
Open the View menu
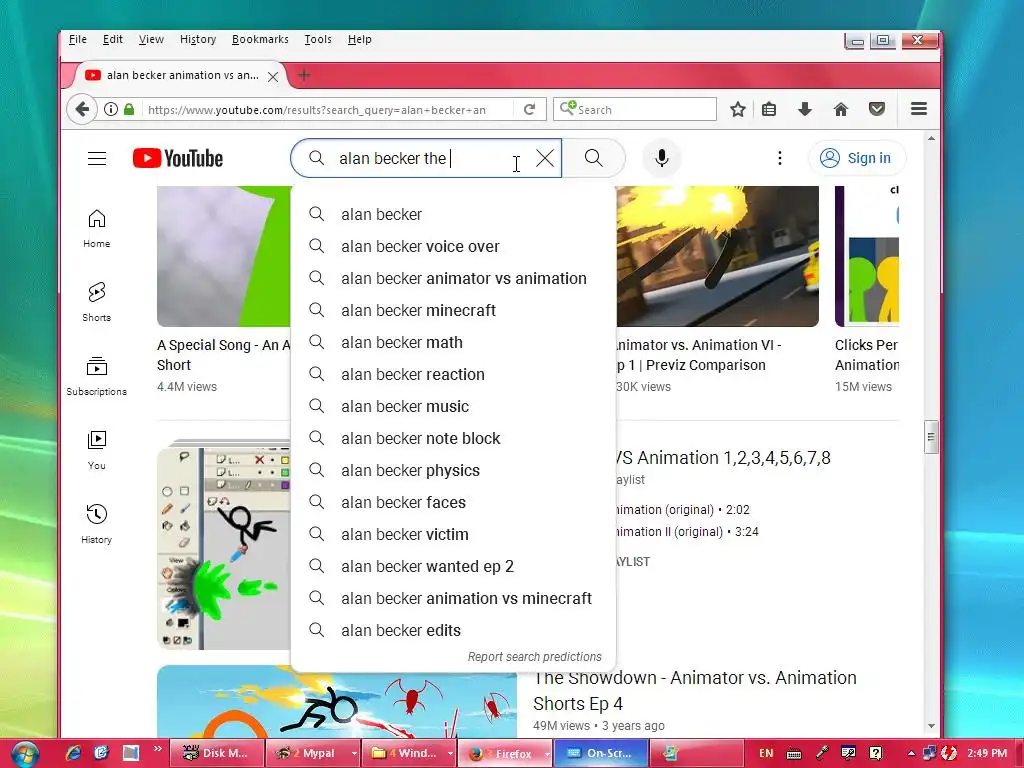151,39
